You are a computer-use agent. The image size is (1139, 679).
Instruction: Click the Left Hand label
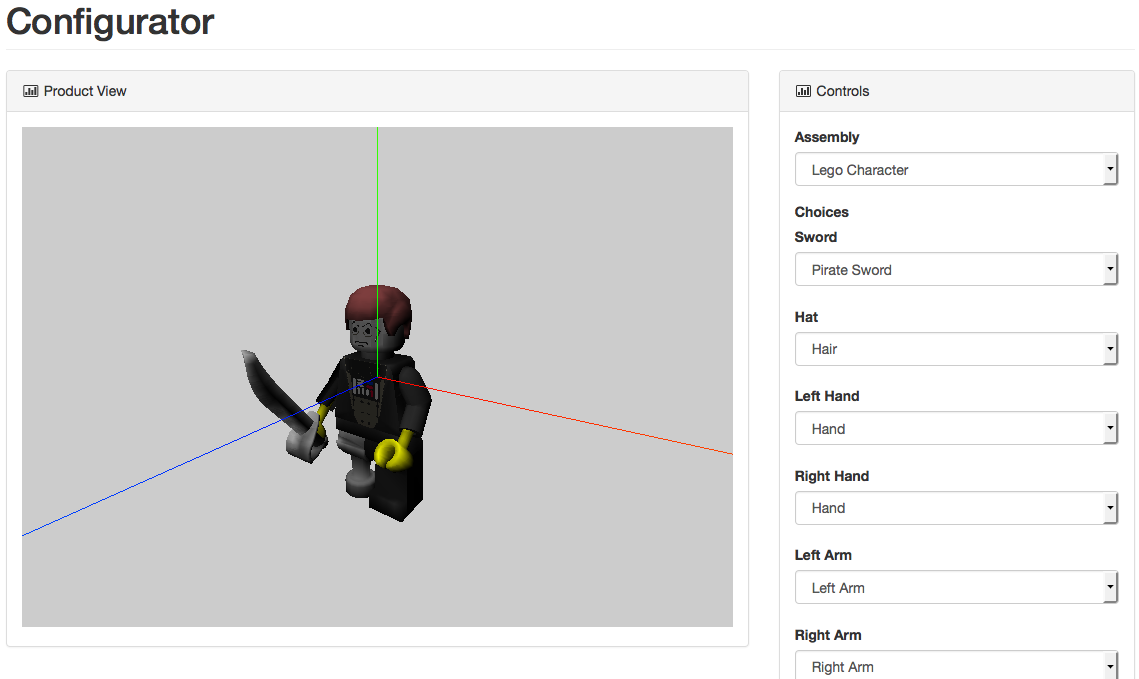827,397
